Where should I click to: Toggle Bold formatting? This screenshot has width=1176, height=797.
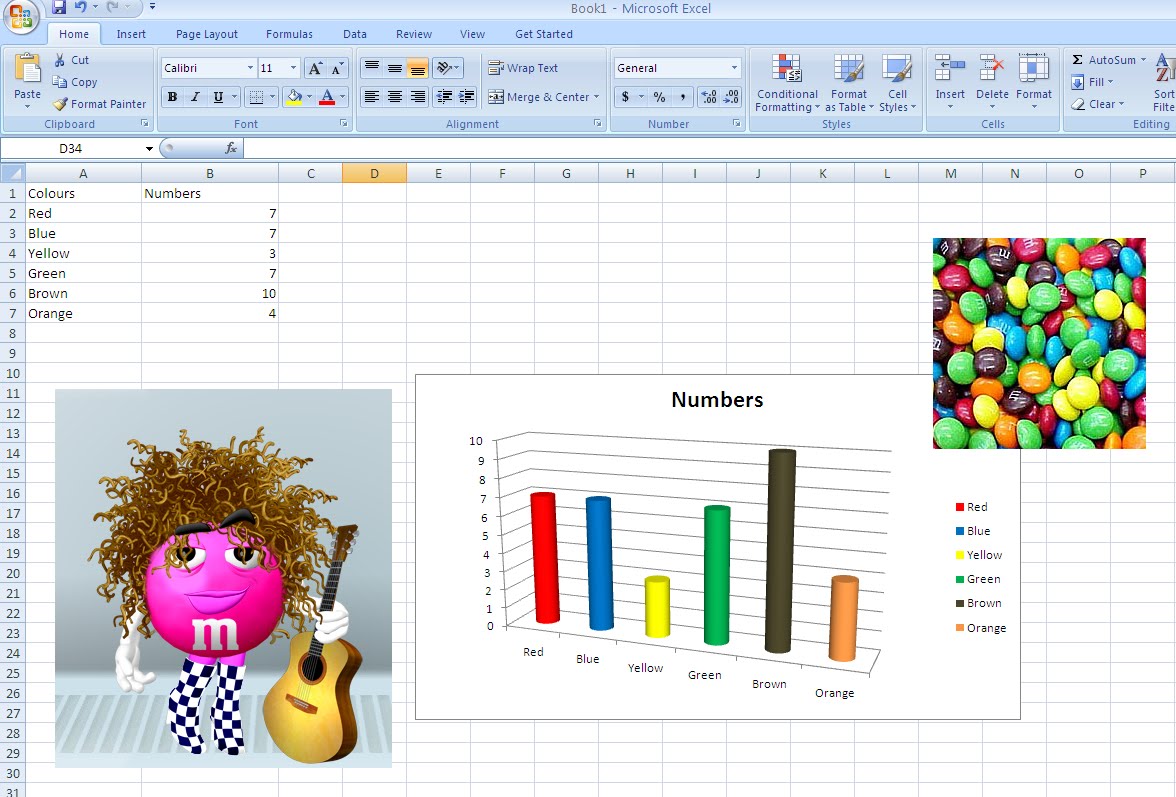click(x=172, y=97)
